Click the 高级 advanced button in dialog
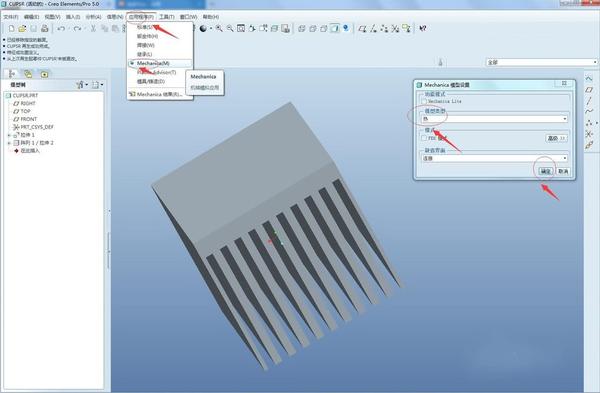 pyautogui.click(x=556, y=138)
